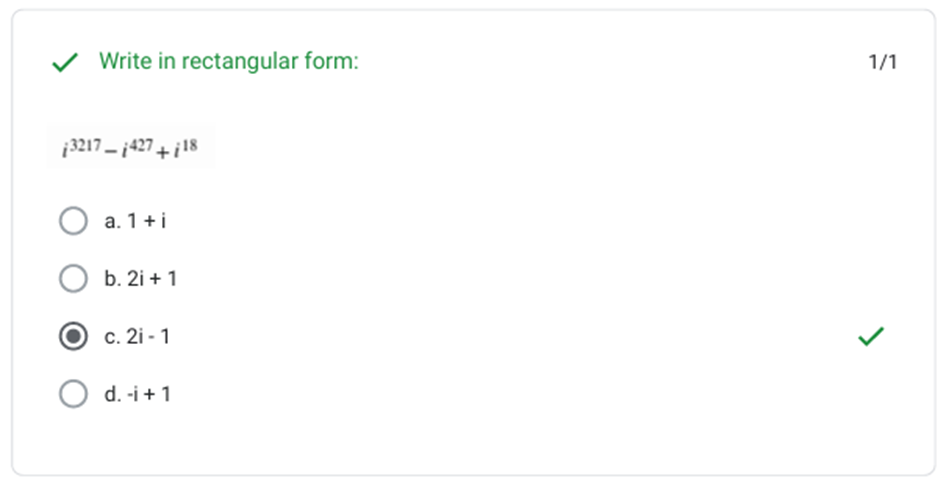Screen dimensions: 949x484
Task: Choose the radio button for b. 2i + 1
Action: 73,279
